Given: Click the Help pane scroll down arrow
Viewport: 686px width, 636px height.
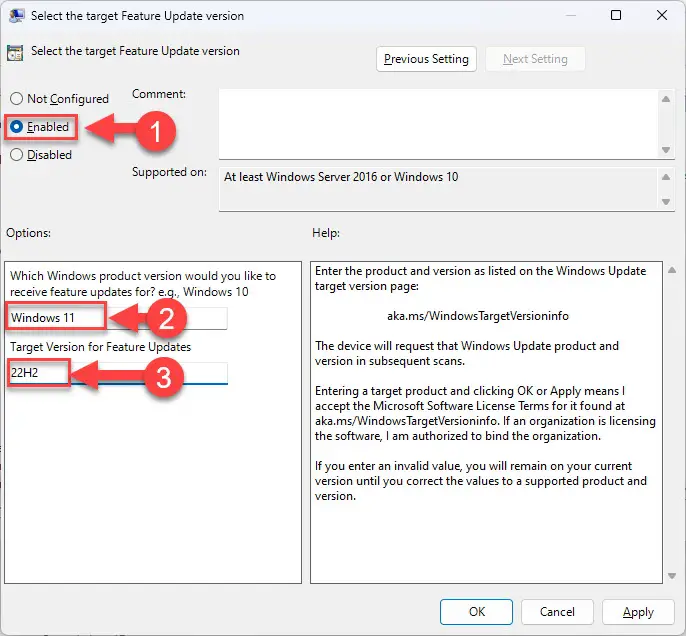Looking at the screenshot, I should click(672, 576).
